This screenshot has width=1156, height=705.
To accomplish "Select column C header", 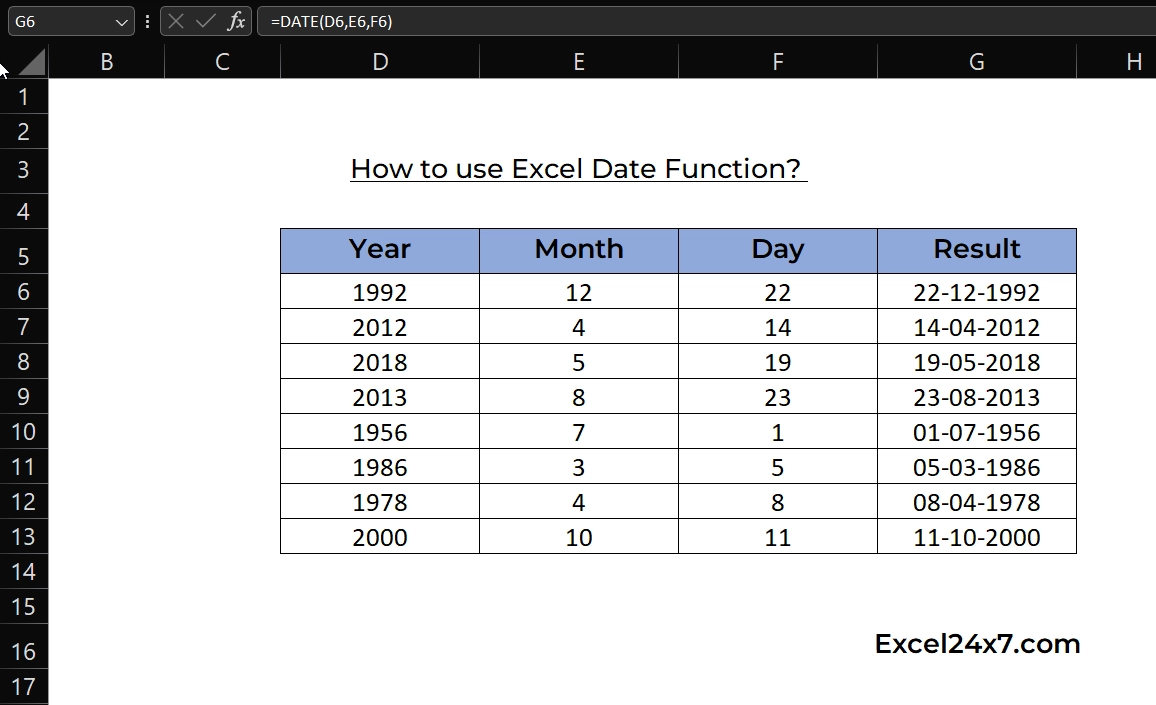I will (x=222, y=62).
